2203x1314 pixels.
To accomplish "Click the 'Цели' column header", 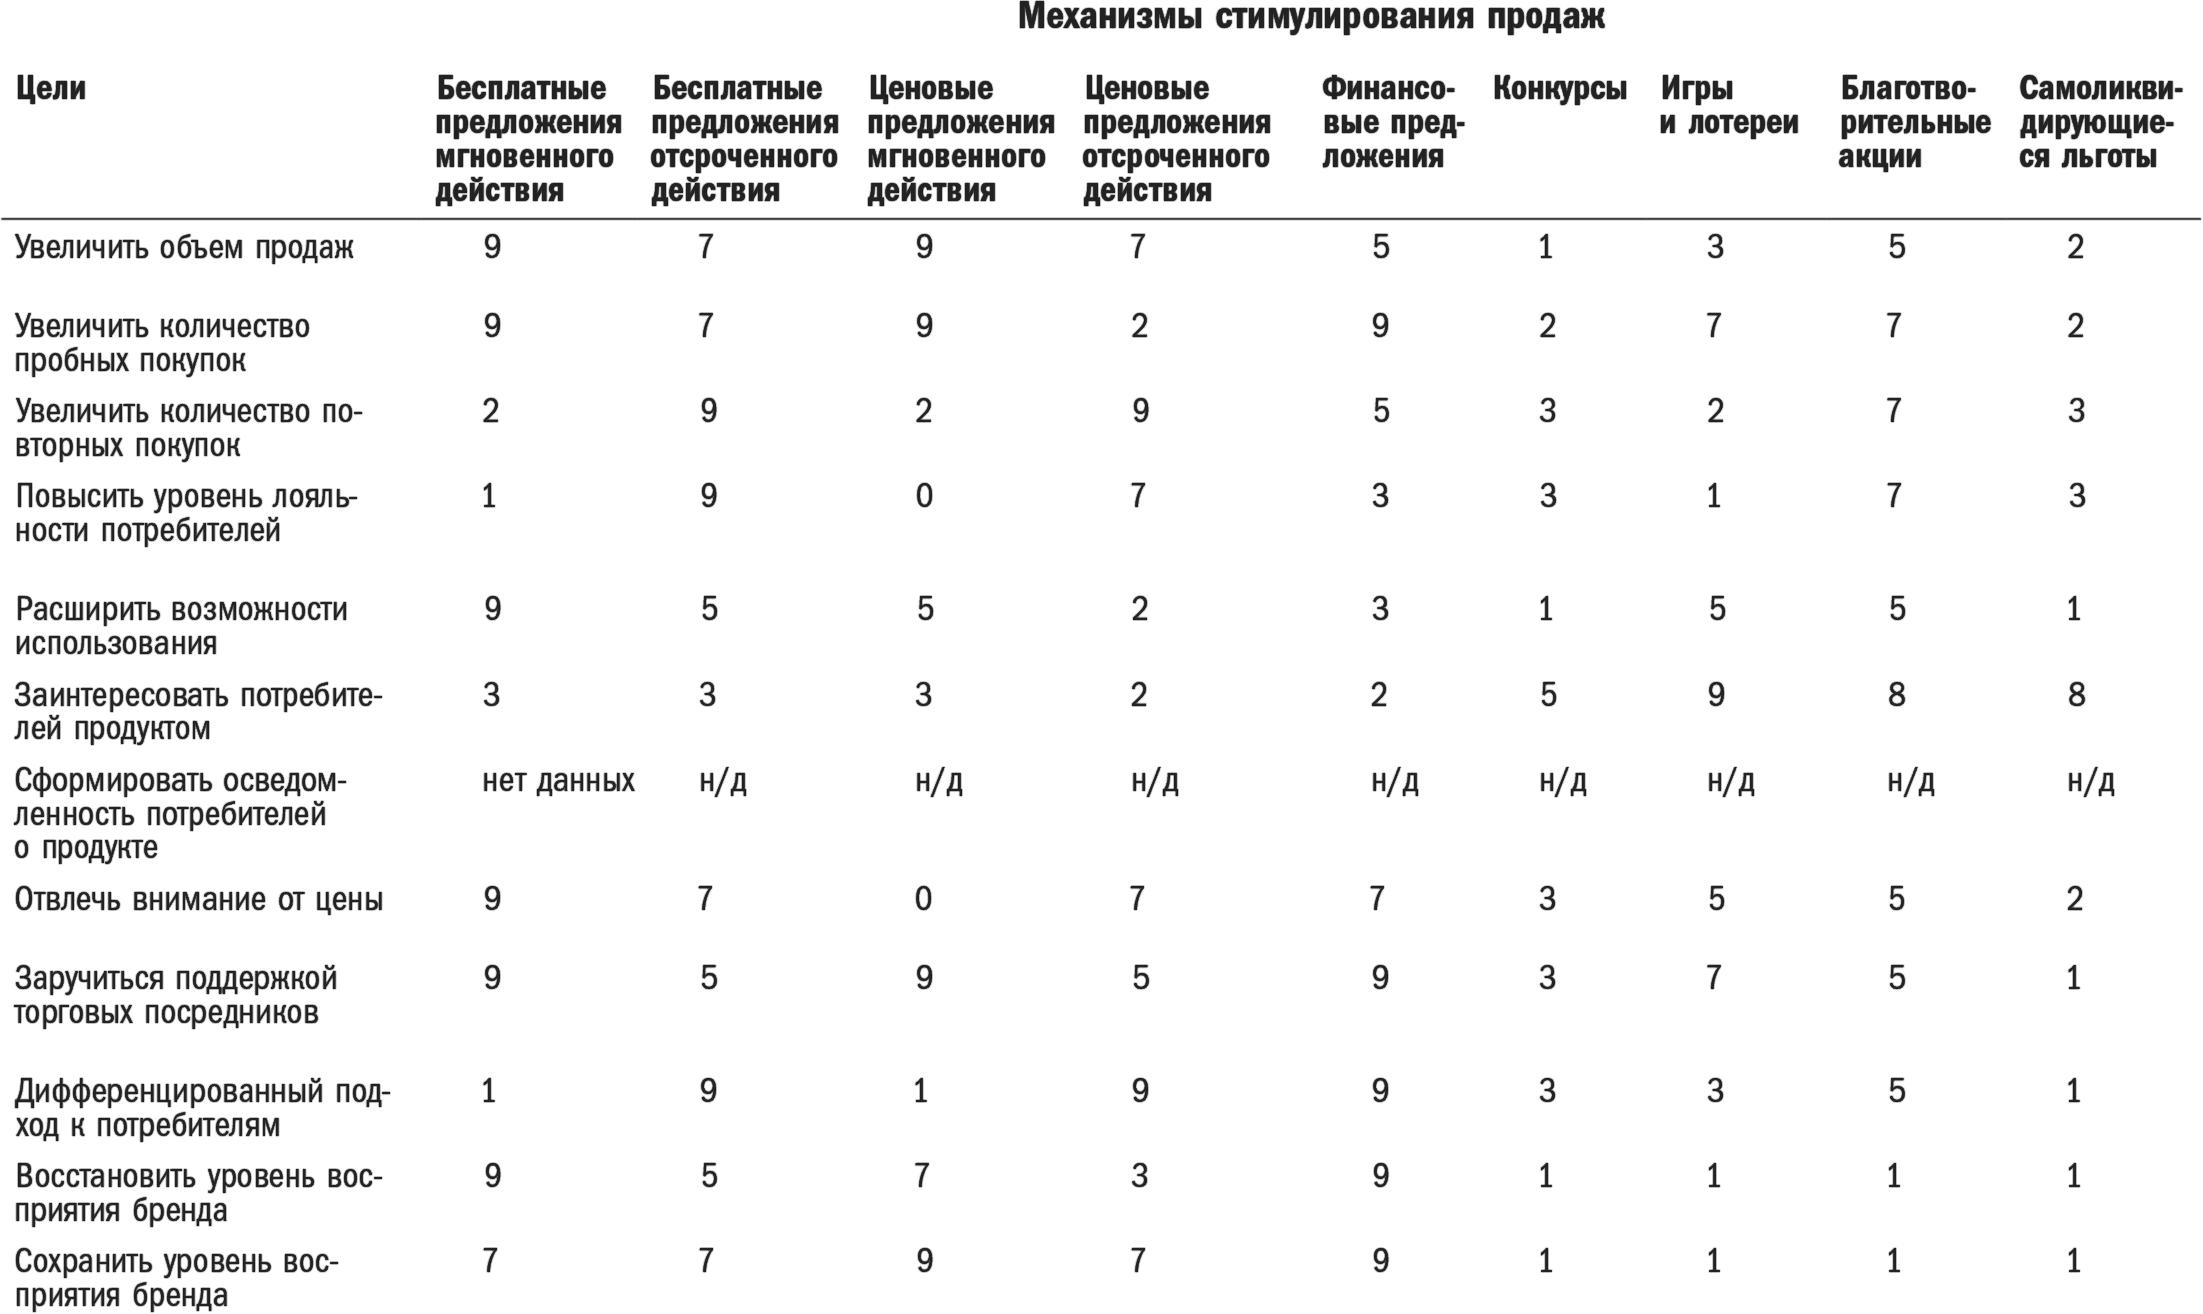I will coord(51,89).
